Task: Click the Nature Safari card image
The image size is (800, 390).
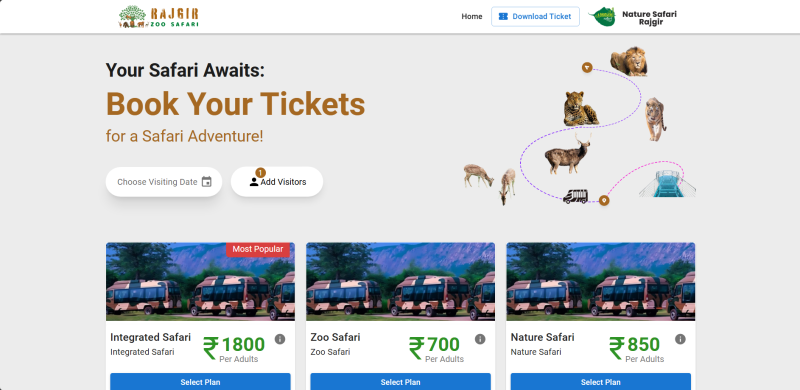Action: click(601, 281)
